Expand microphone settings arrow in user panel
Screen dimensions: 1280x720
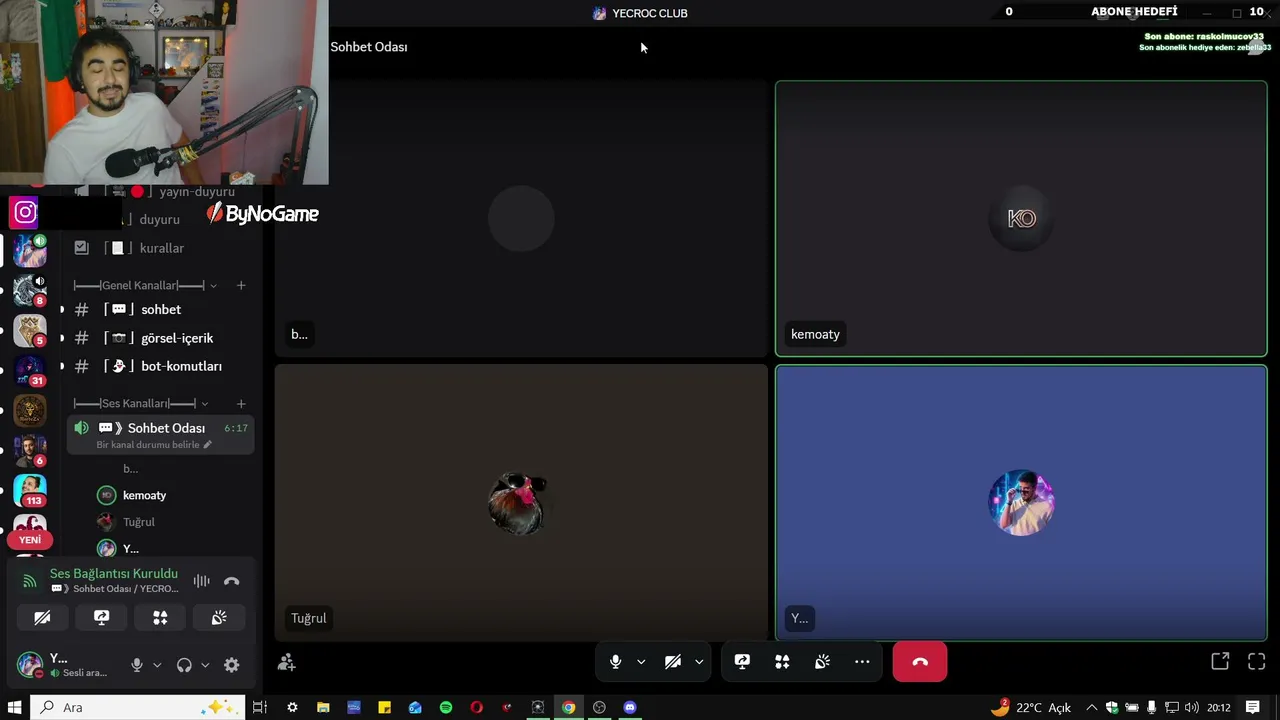(x=157, y=665)
